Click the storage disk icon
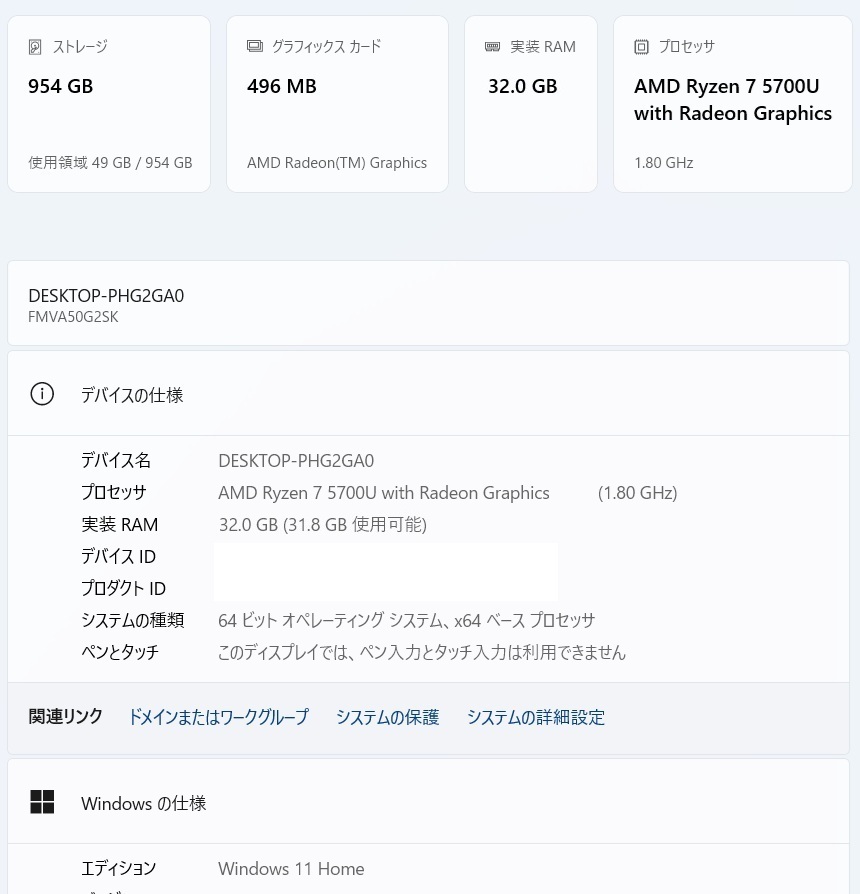The image size is (860, 894). [35, 47]
